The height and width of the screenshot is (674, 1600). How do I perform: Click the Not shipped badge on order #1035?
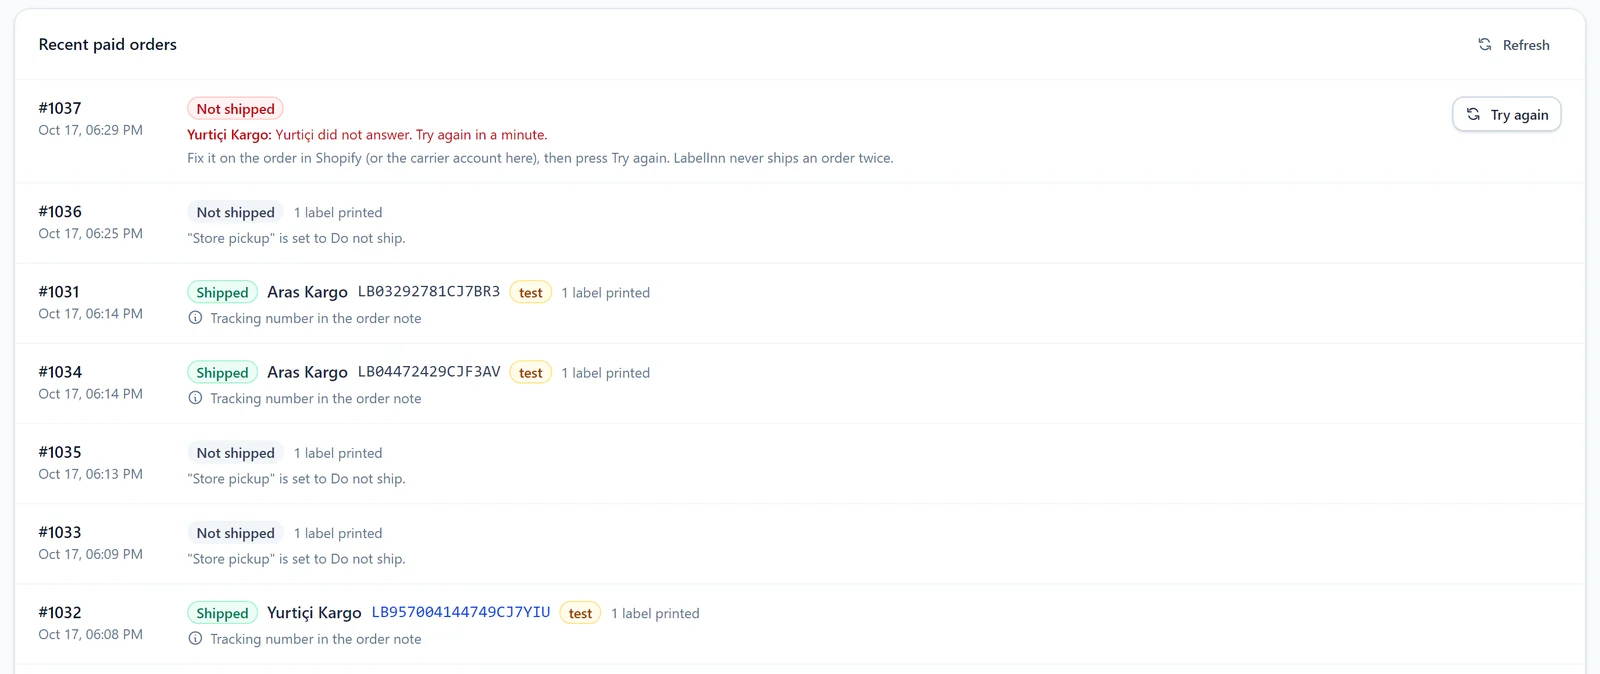235,453
